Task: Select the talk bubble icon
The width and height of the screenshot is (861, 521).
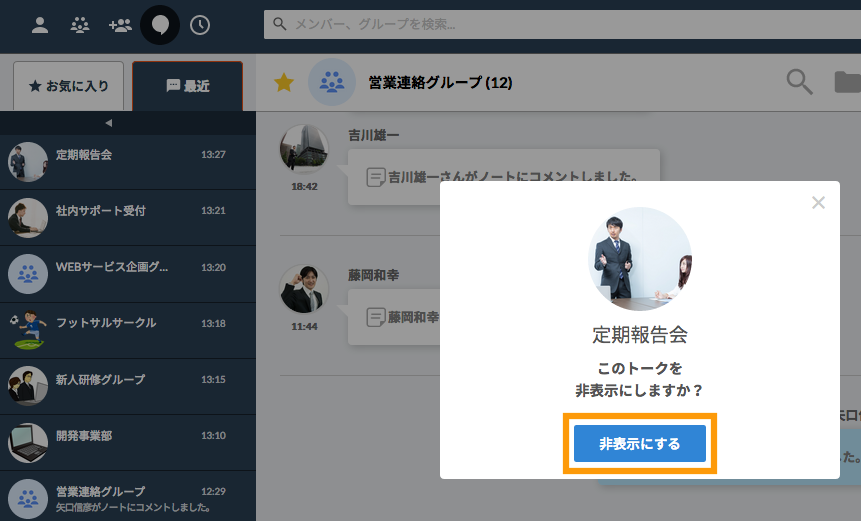Action: pyautogui.click(x=160, y=25)
